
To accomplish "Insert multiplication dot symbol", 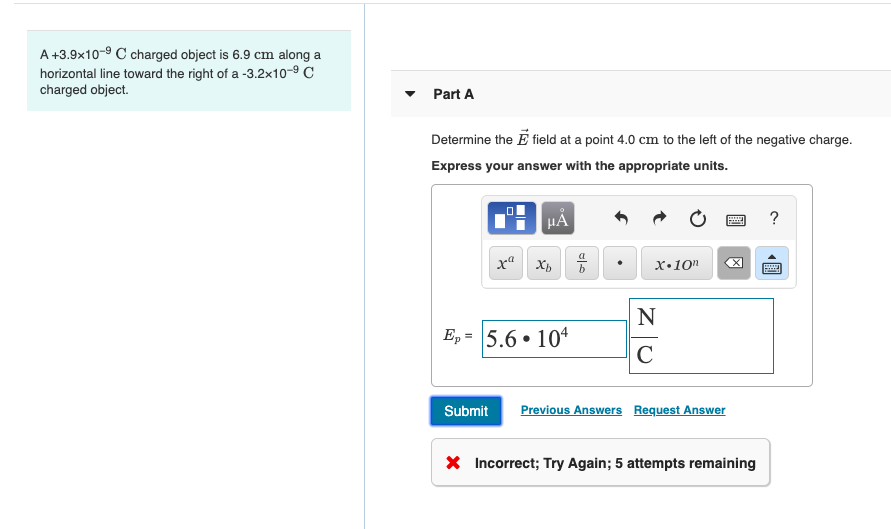I will [x=620, y=263].
